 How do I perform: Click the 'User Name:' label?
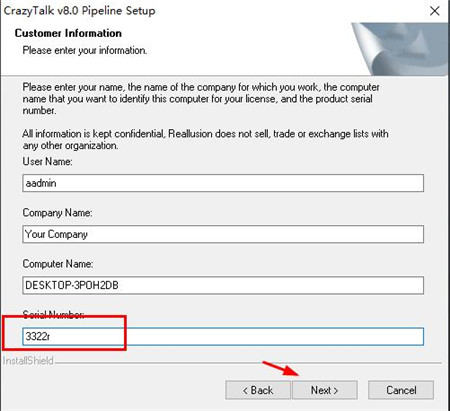point(47,161)
